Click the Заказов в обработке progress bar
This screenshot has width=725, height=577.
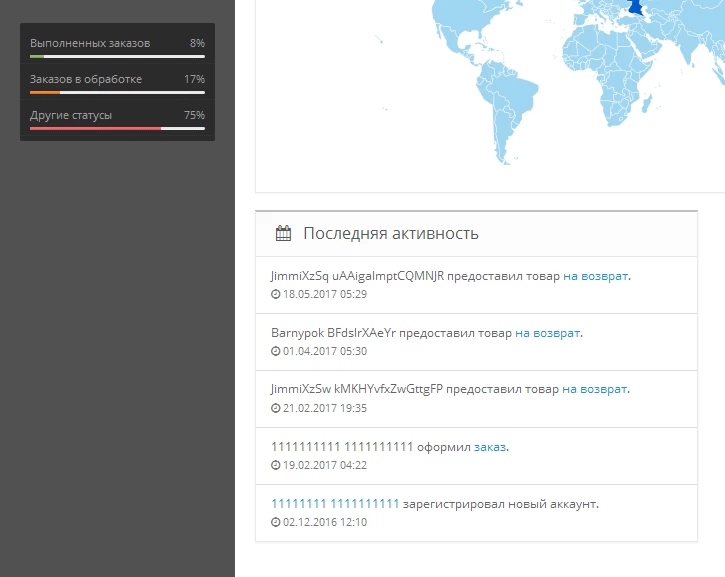pyautogui.click(x=117, y=92)
